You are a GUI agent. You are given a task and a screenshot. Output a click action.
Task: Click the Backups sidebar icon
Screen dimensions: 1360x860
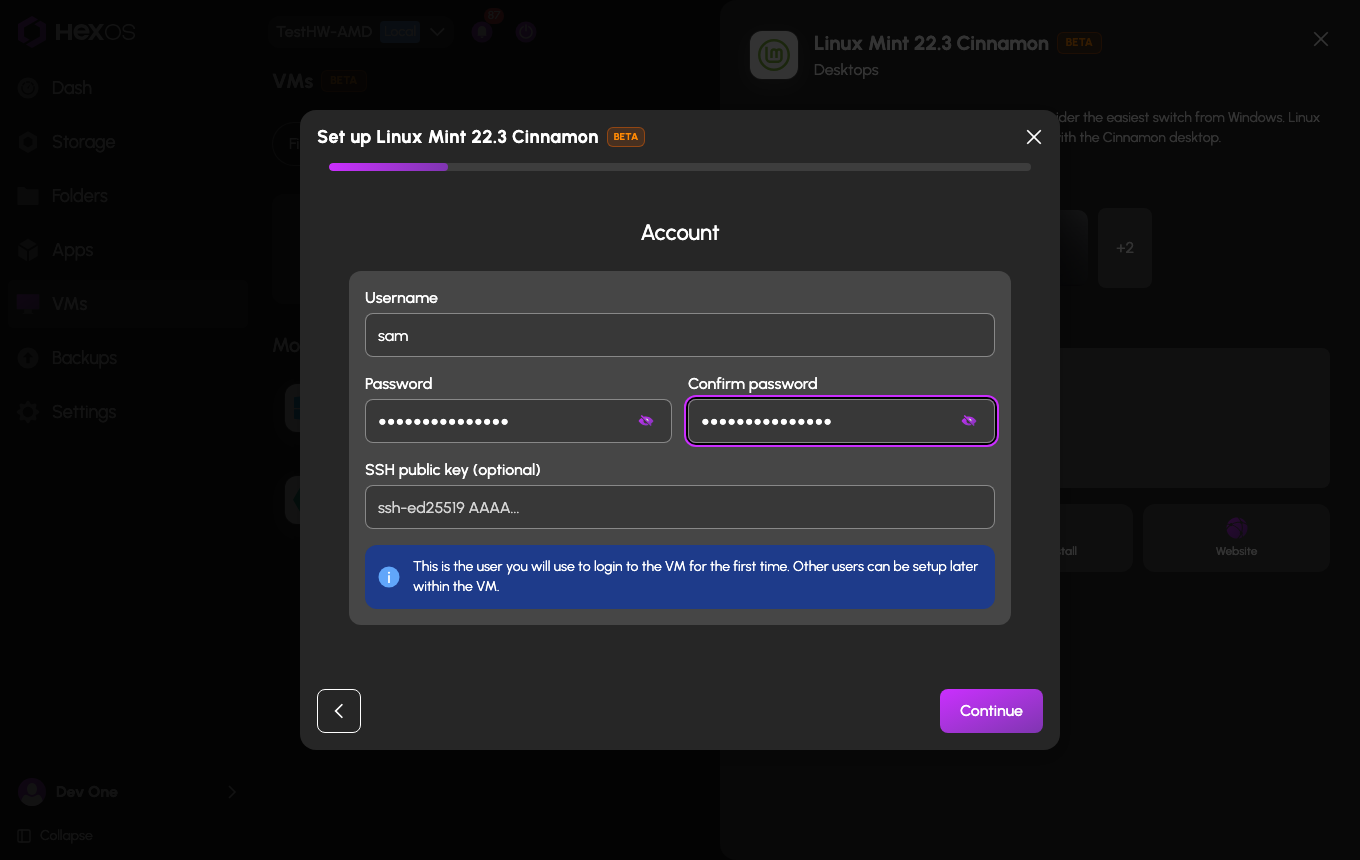click(28, 358)
